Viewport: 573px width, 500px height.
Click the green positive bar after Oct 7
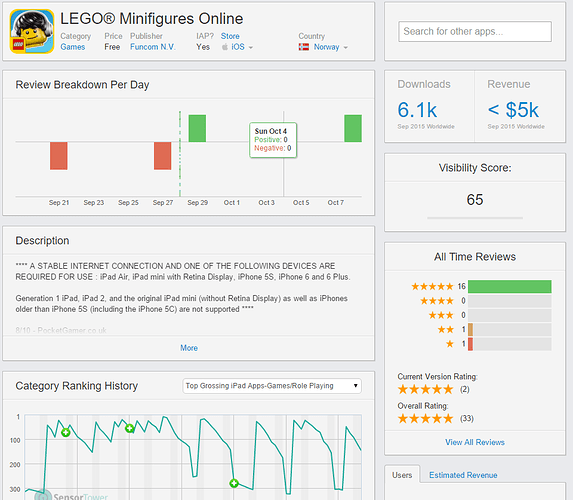(353, 128)
